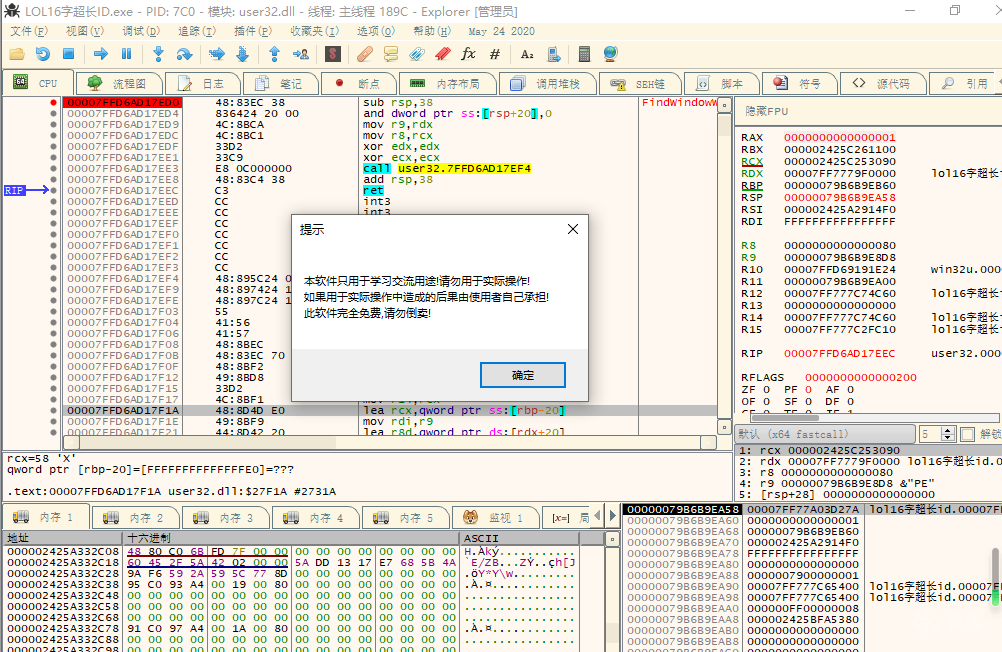This screenshot has width=1002, height=652.
Task: Open the 内存 2 dump tab
Action: pos(134,518)
